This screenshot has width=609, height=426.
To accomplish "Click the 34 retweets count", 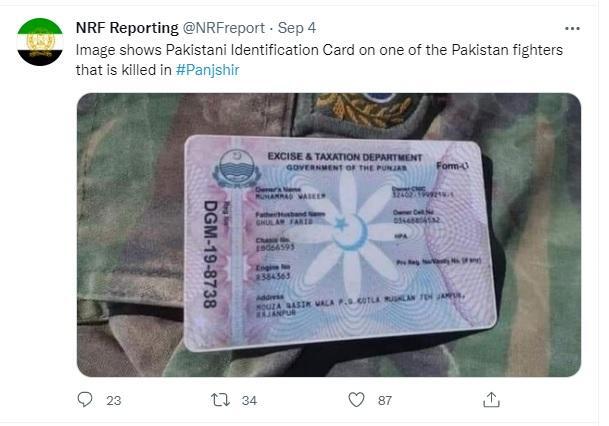I will point(249,400).
